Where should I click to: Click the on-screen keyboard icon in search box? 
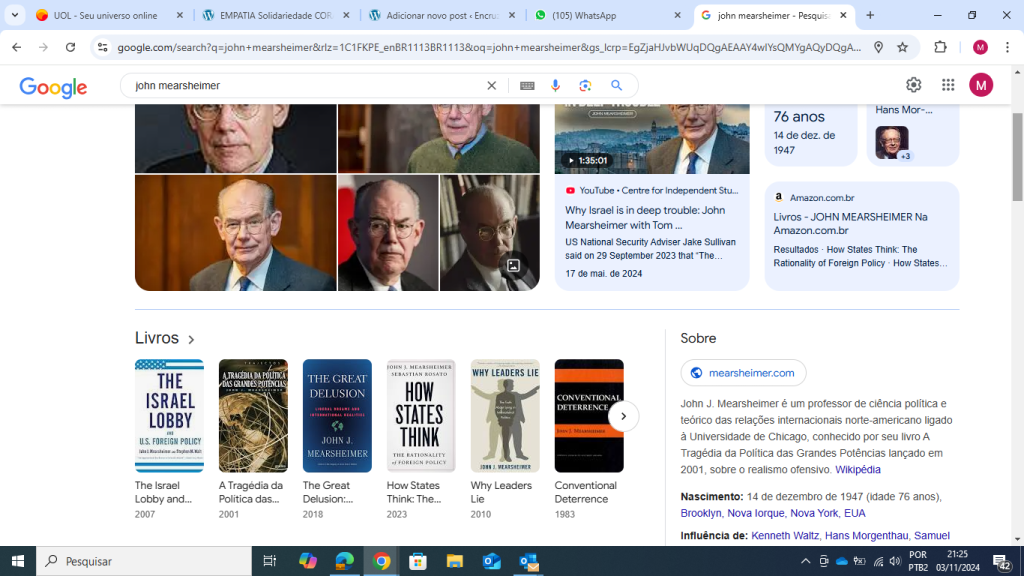point(527,86)
